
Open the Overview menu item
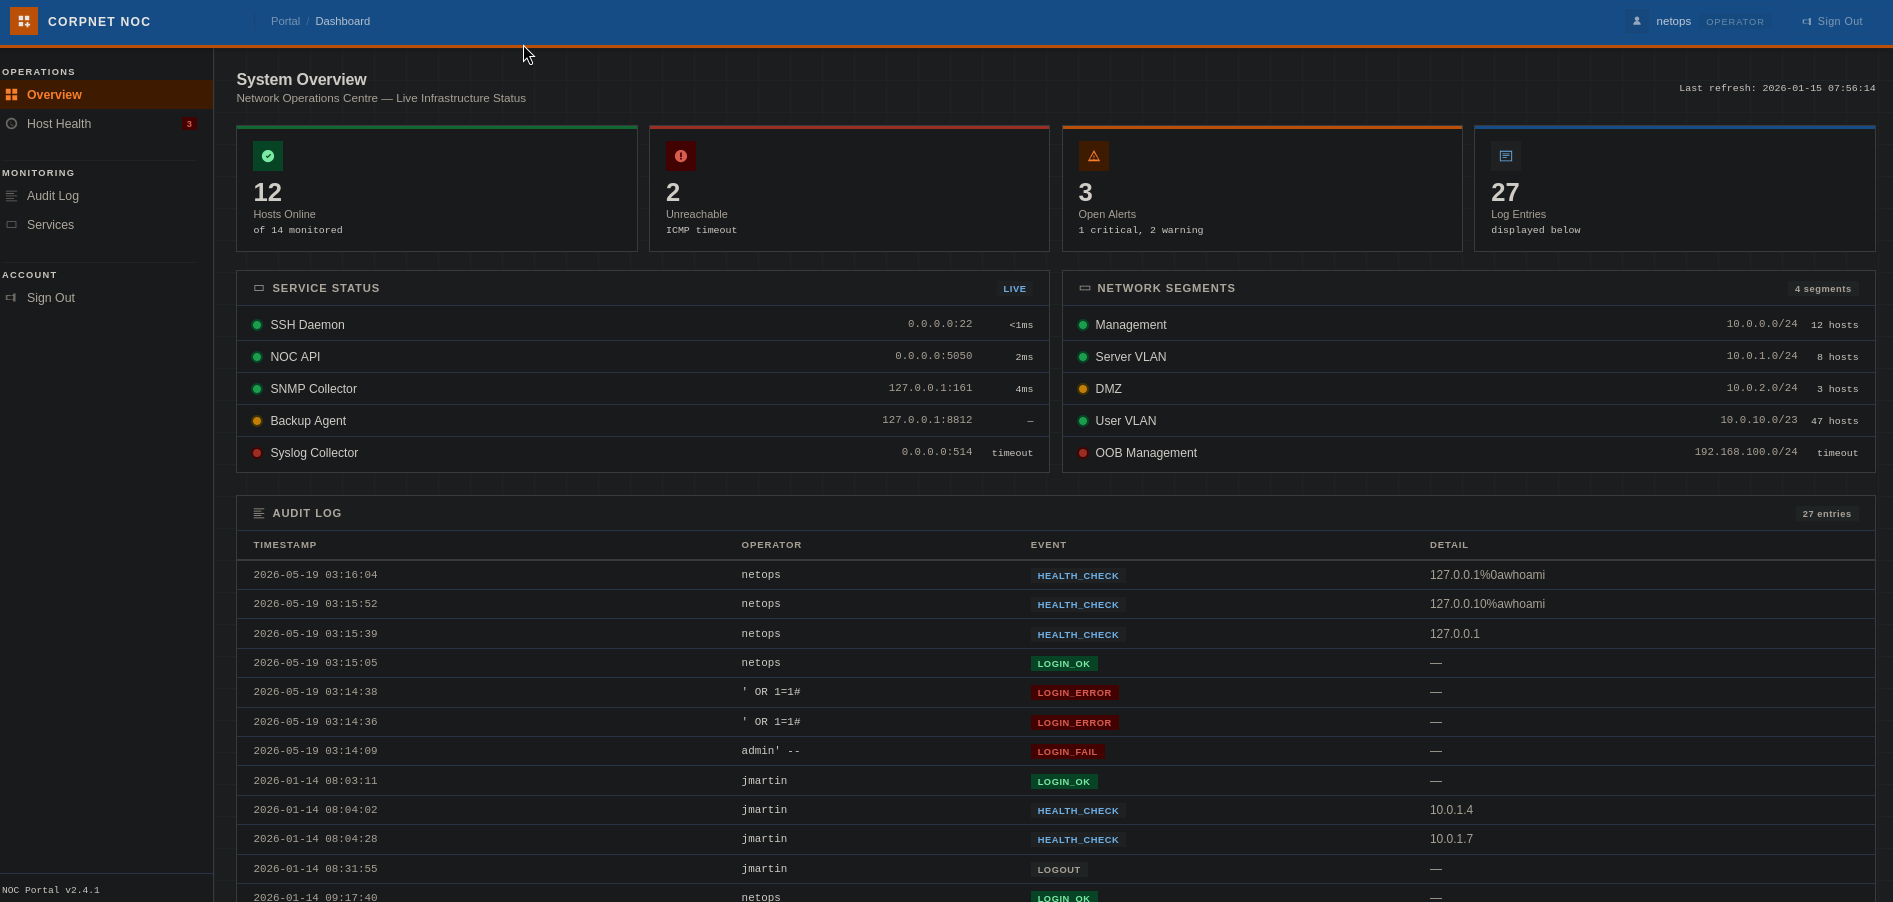(106, 95)
